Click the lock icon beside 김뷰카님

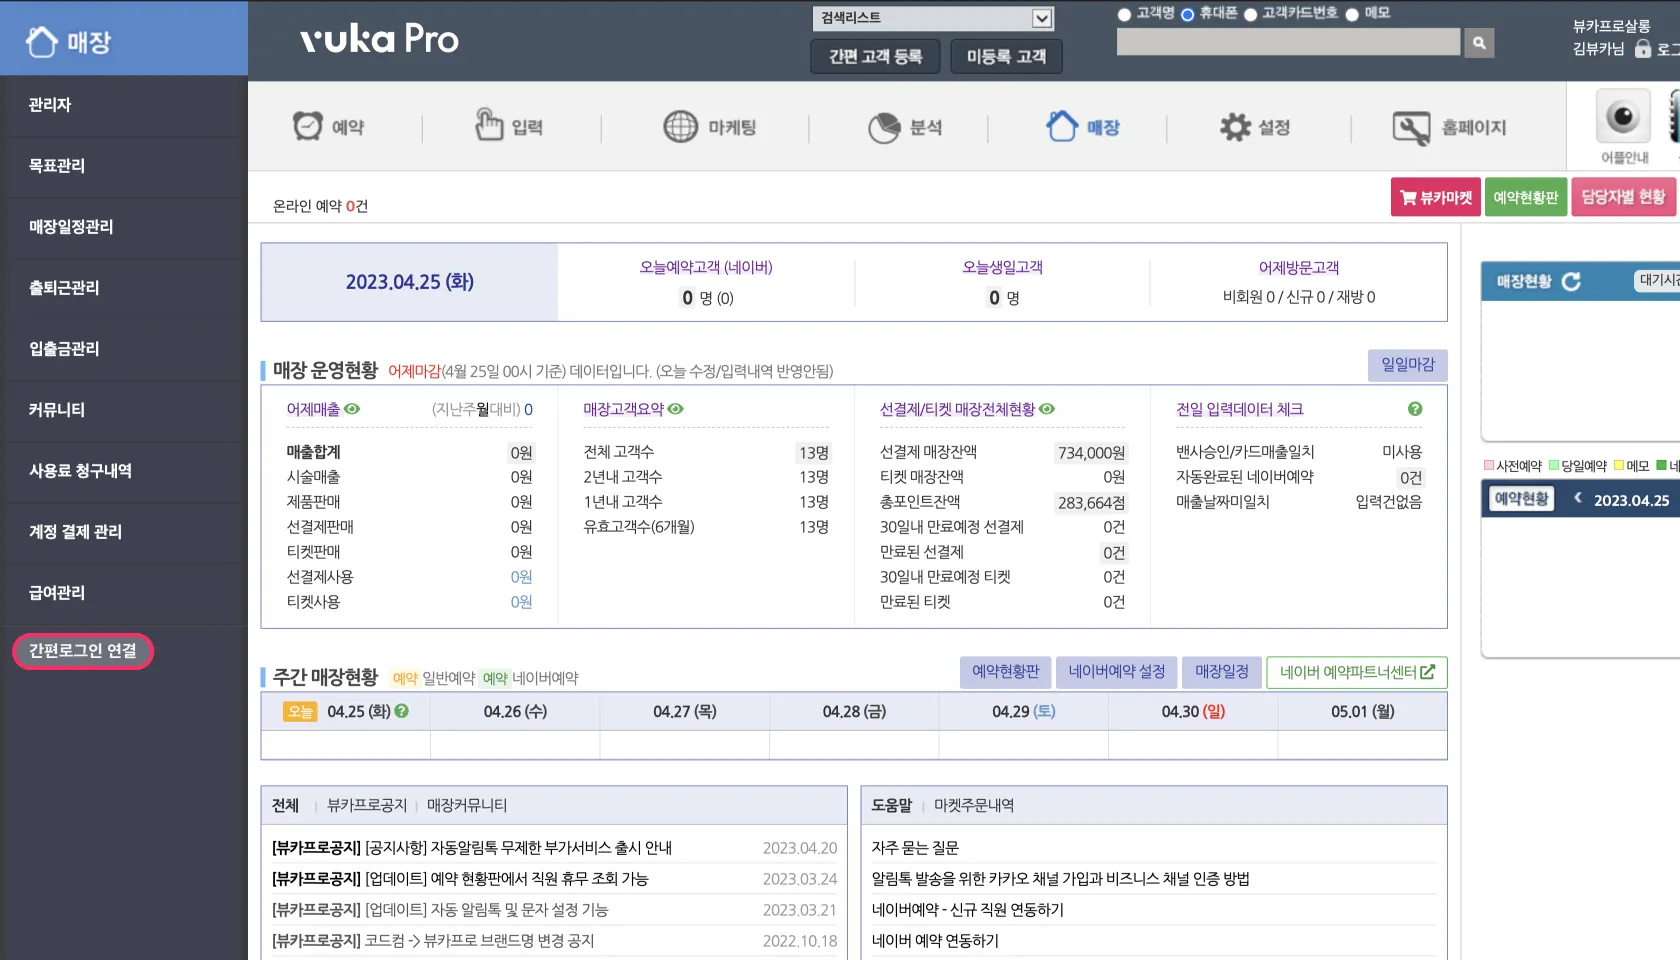1643,48
